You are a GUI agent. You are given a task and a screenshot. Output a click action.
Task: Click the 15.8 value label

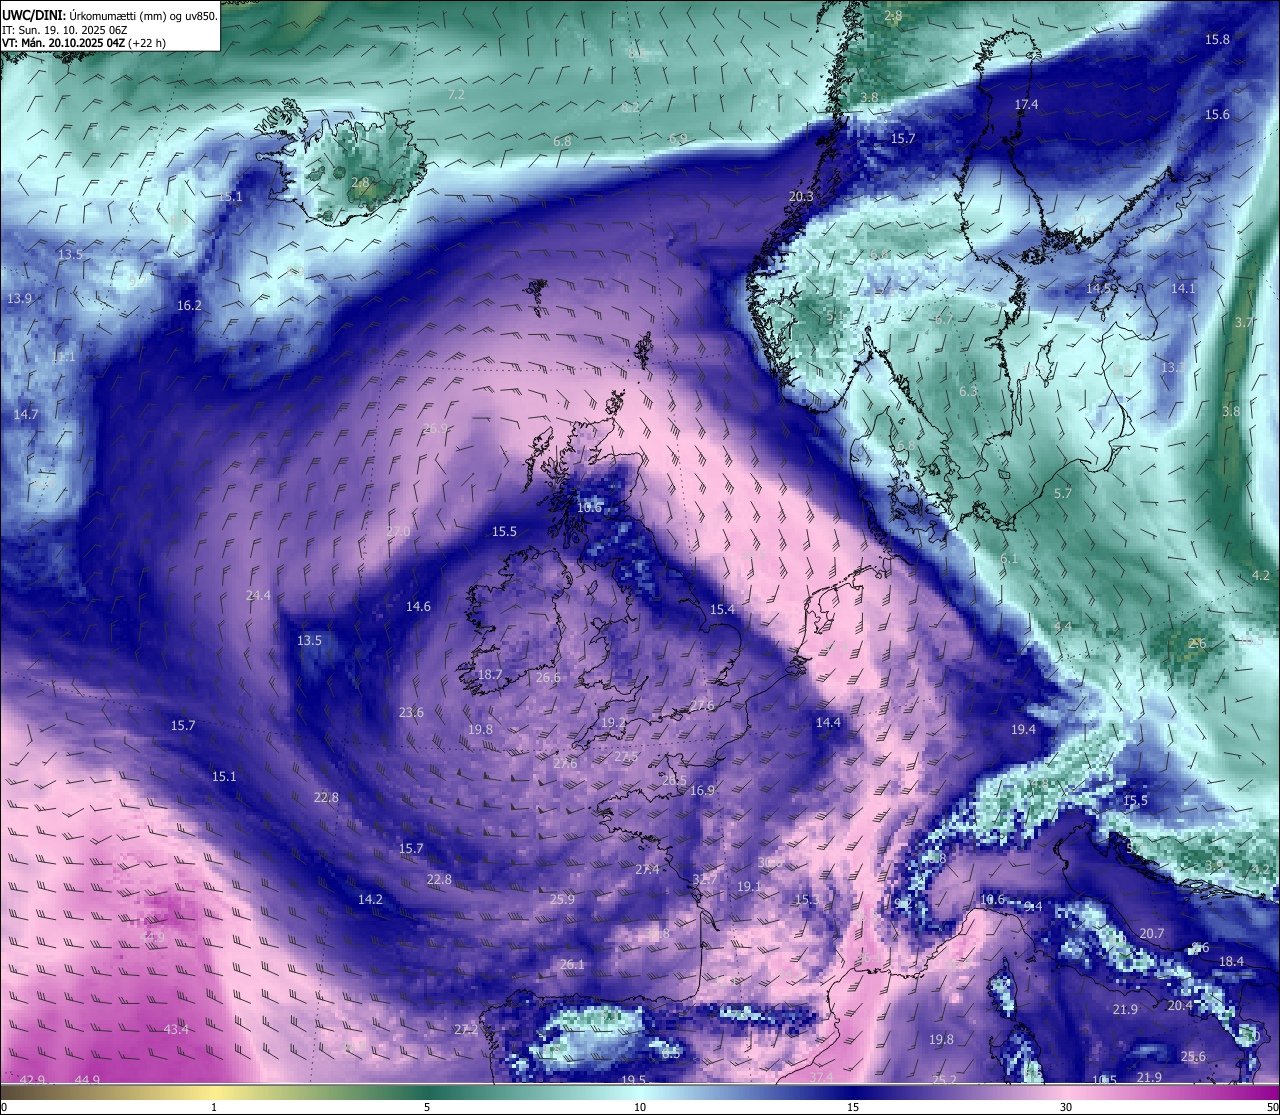coord(1217,40)
